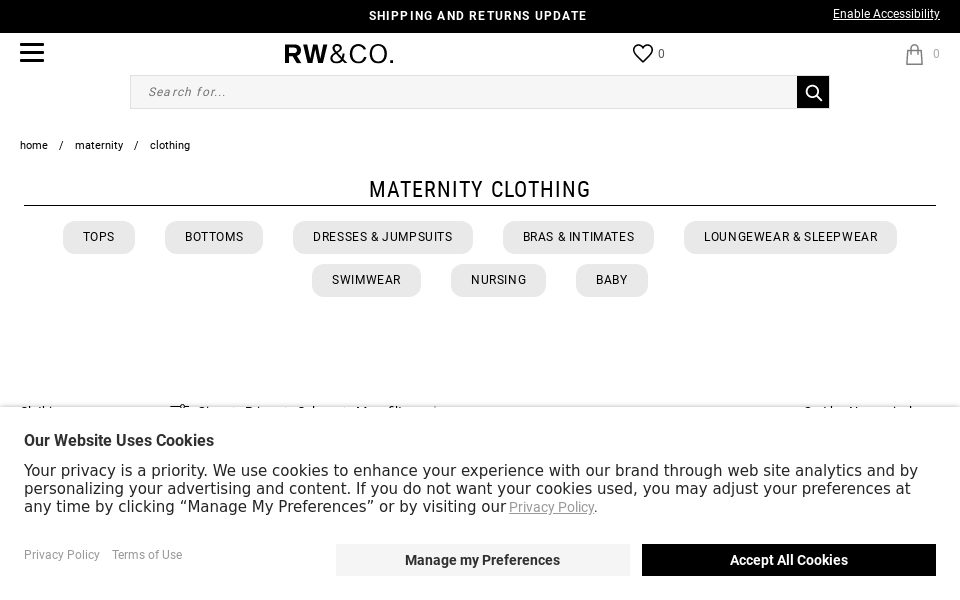Click the Enable Accessibility link
This screenshot has width=960, height=600.
click(x=886, y=14)
